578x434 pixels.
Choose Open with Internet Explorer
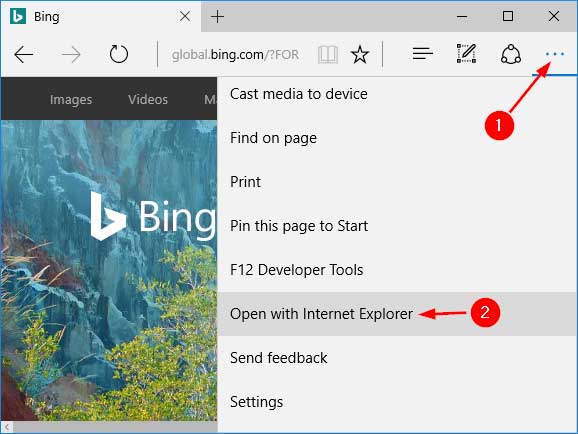click(x=397, y=314)
